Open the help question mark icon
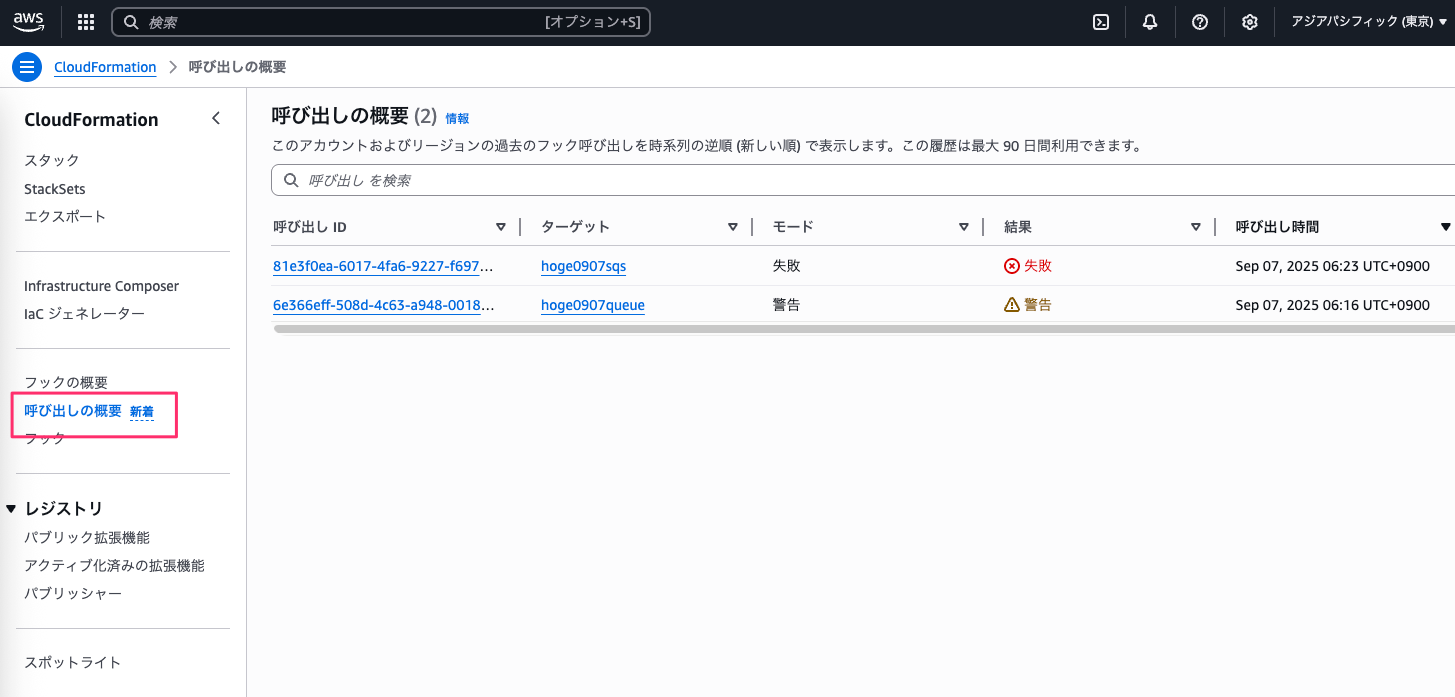This screenshot has width=1455, height=697. tap(1199, 21)
